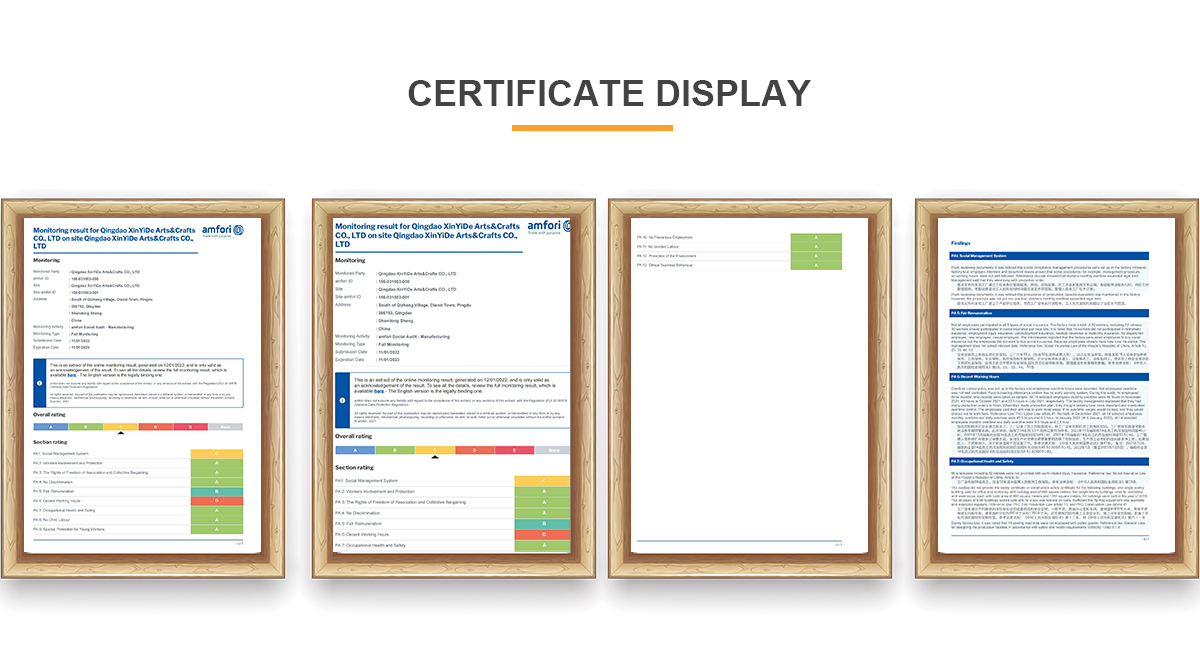
Task: Click 'PA 2: Workers Involvement' row, second certificate
Action: 453,492
